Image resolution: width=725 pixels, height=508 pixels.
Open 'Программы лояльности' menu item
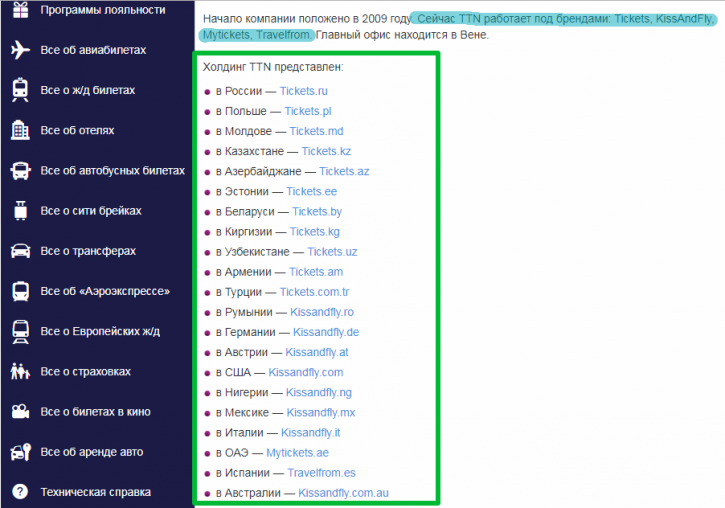[103, 10]
